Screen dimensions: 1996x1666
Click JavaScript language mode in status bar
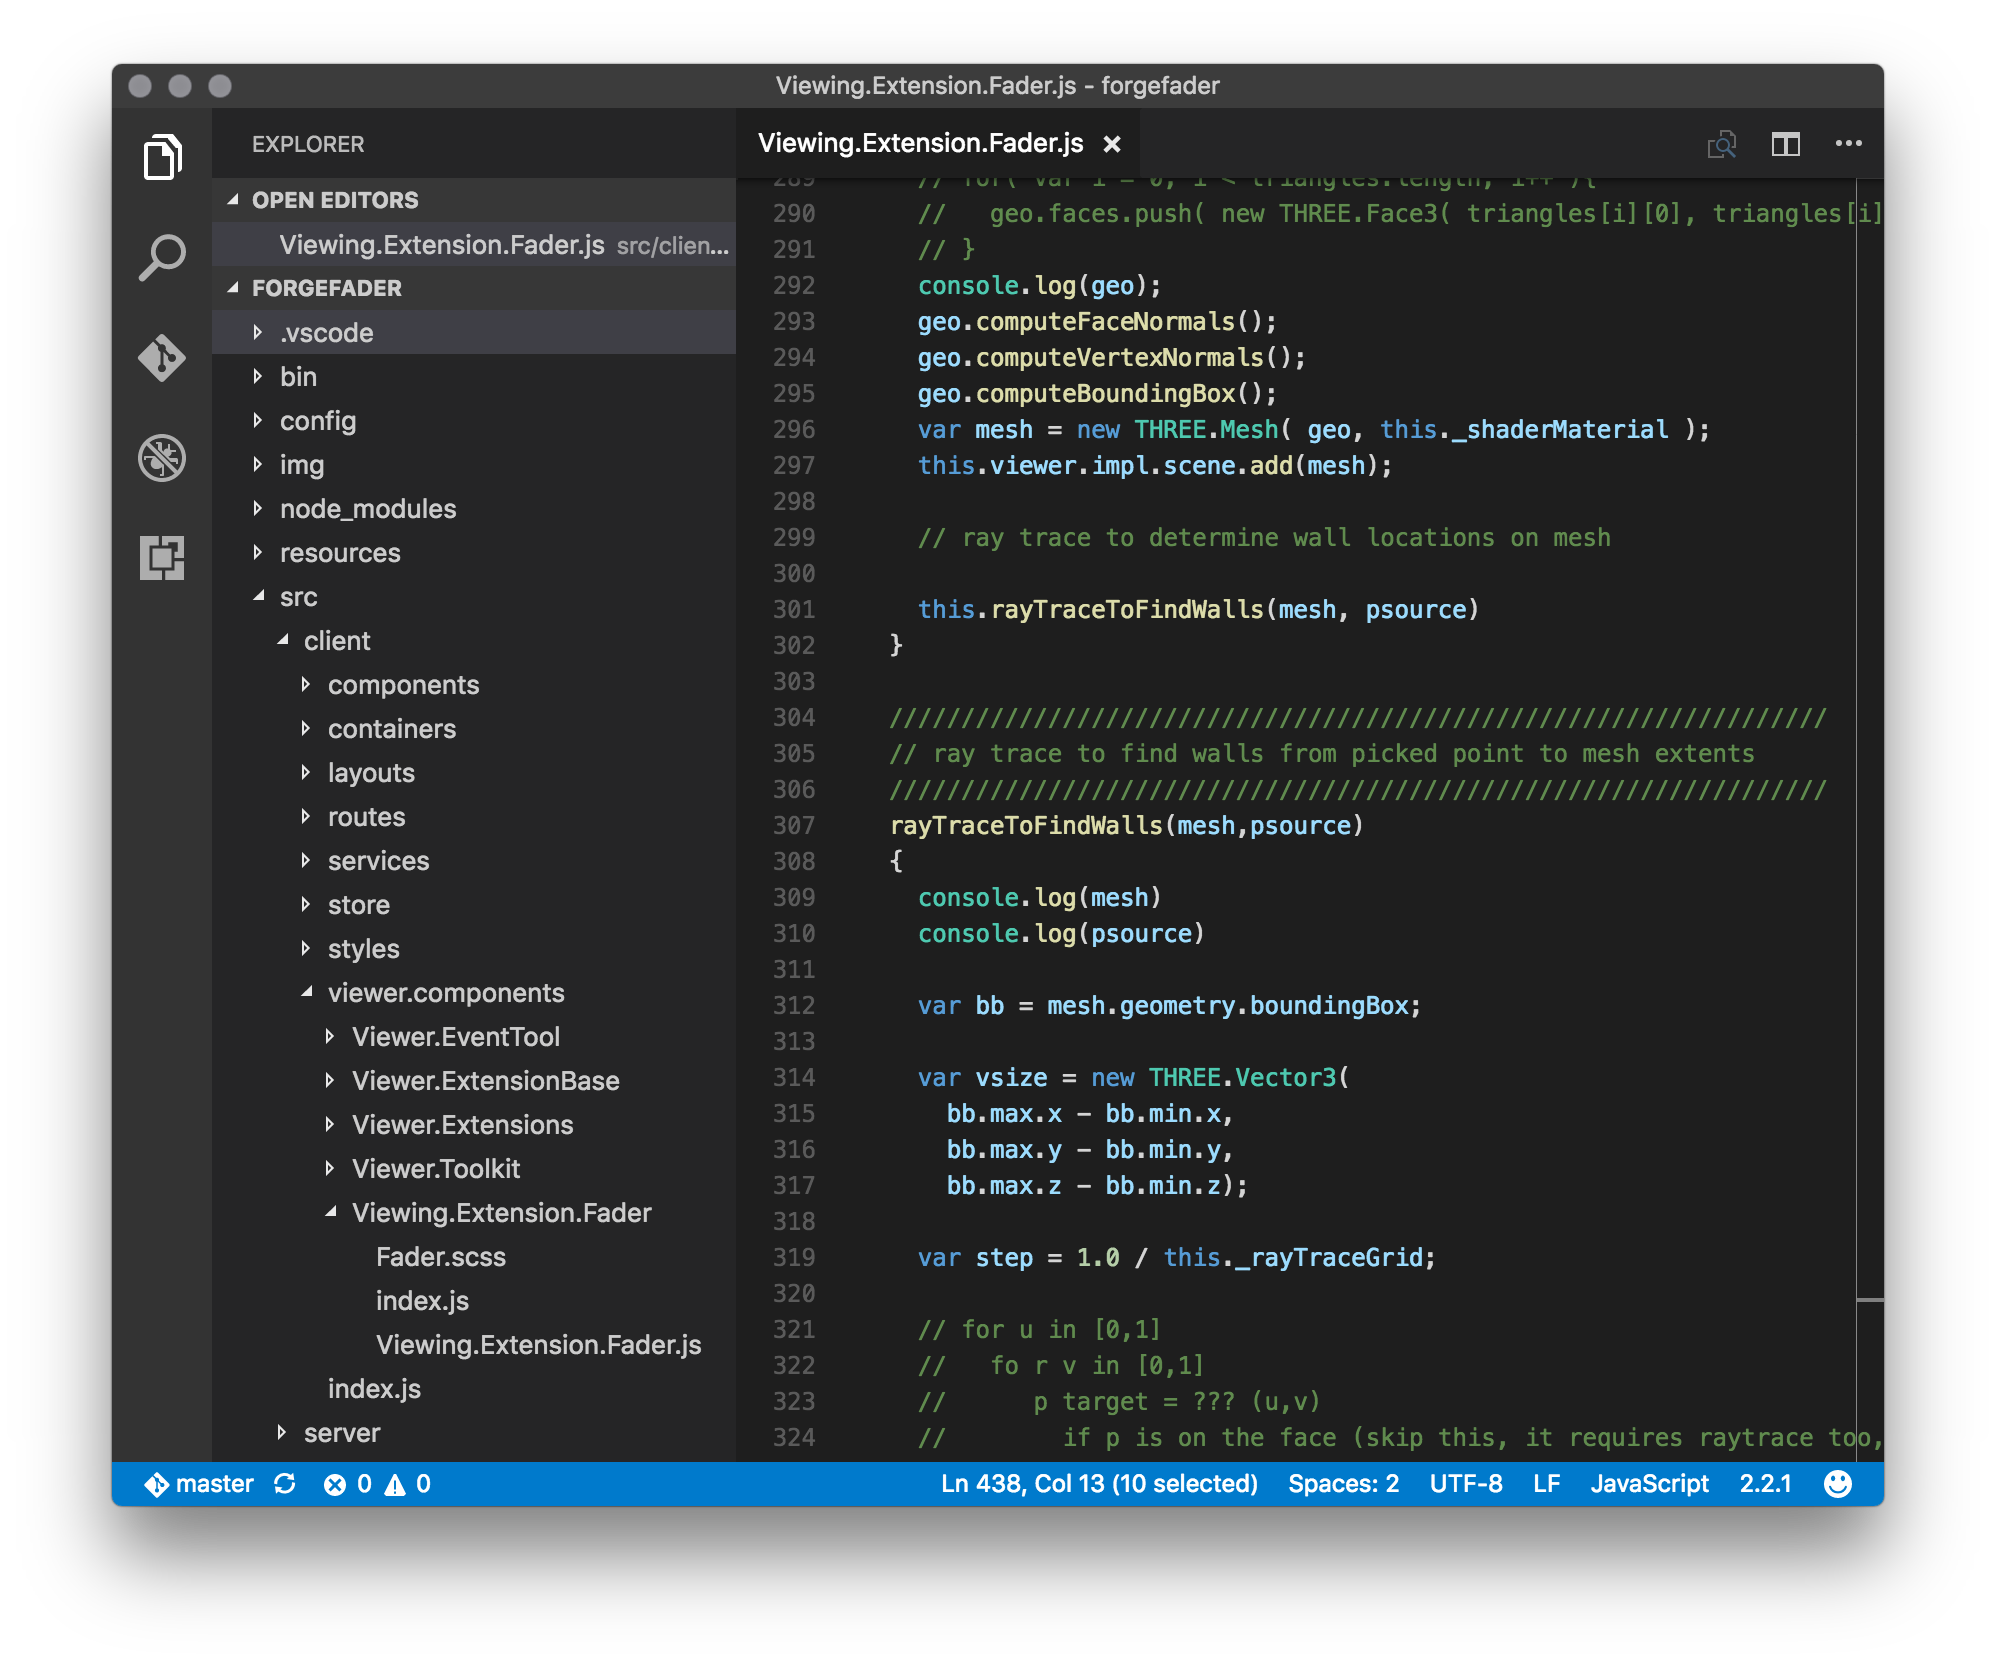[x=1649, y=1483]
